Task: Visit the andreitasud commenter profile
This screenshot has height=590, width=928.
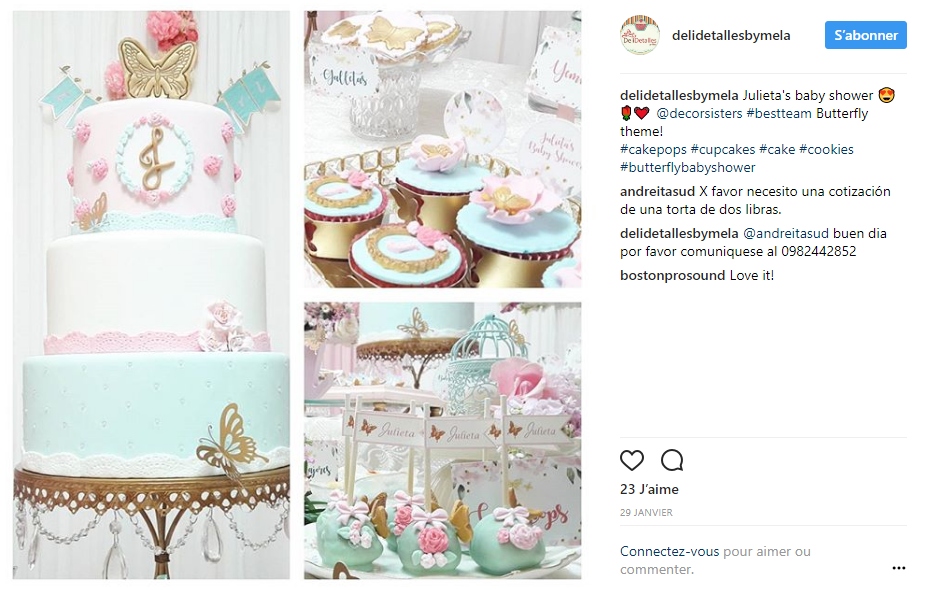Action: click(x=657, y=192)
